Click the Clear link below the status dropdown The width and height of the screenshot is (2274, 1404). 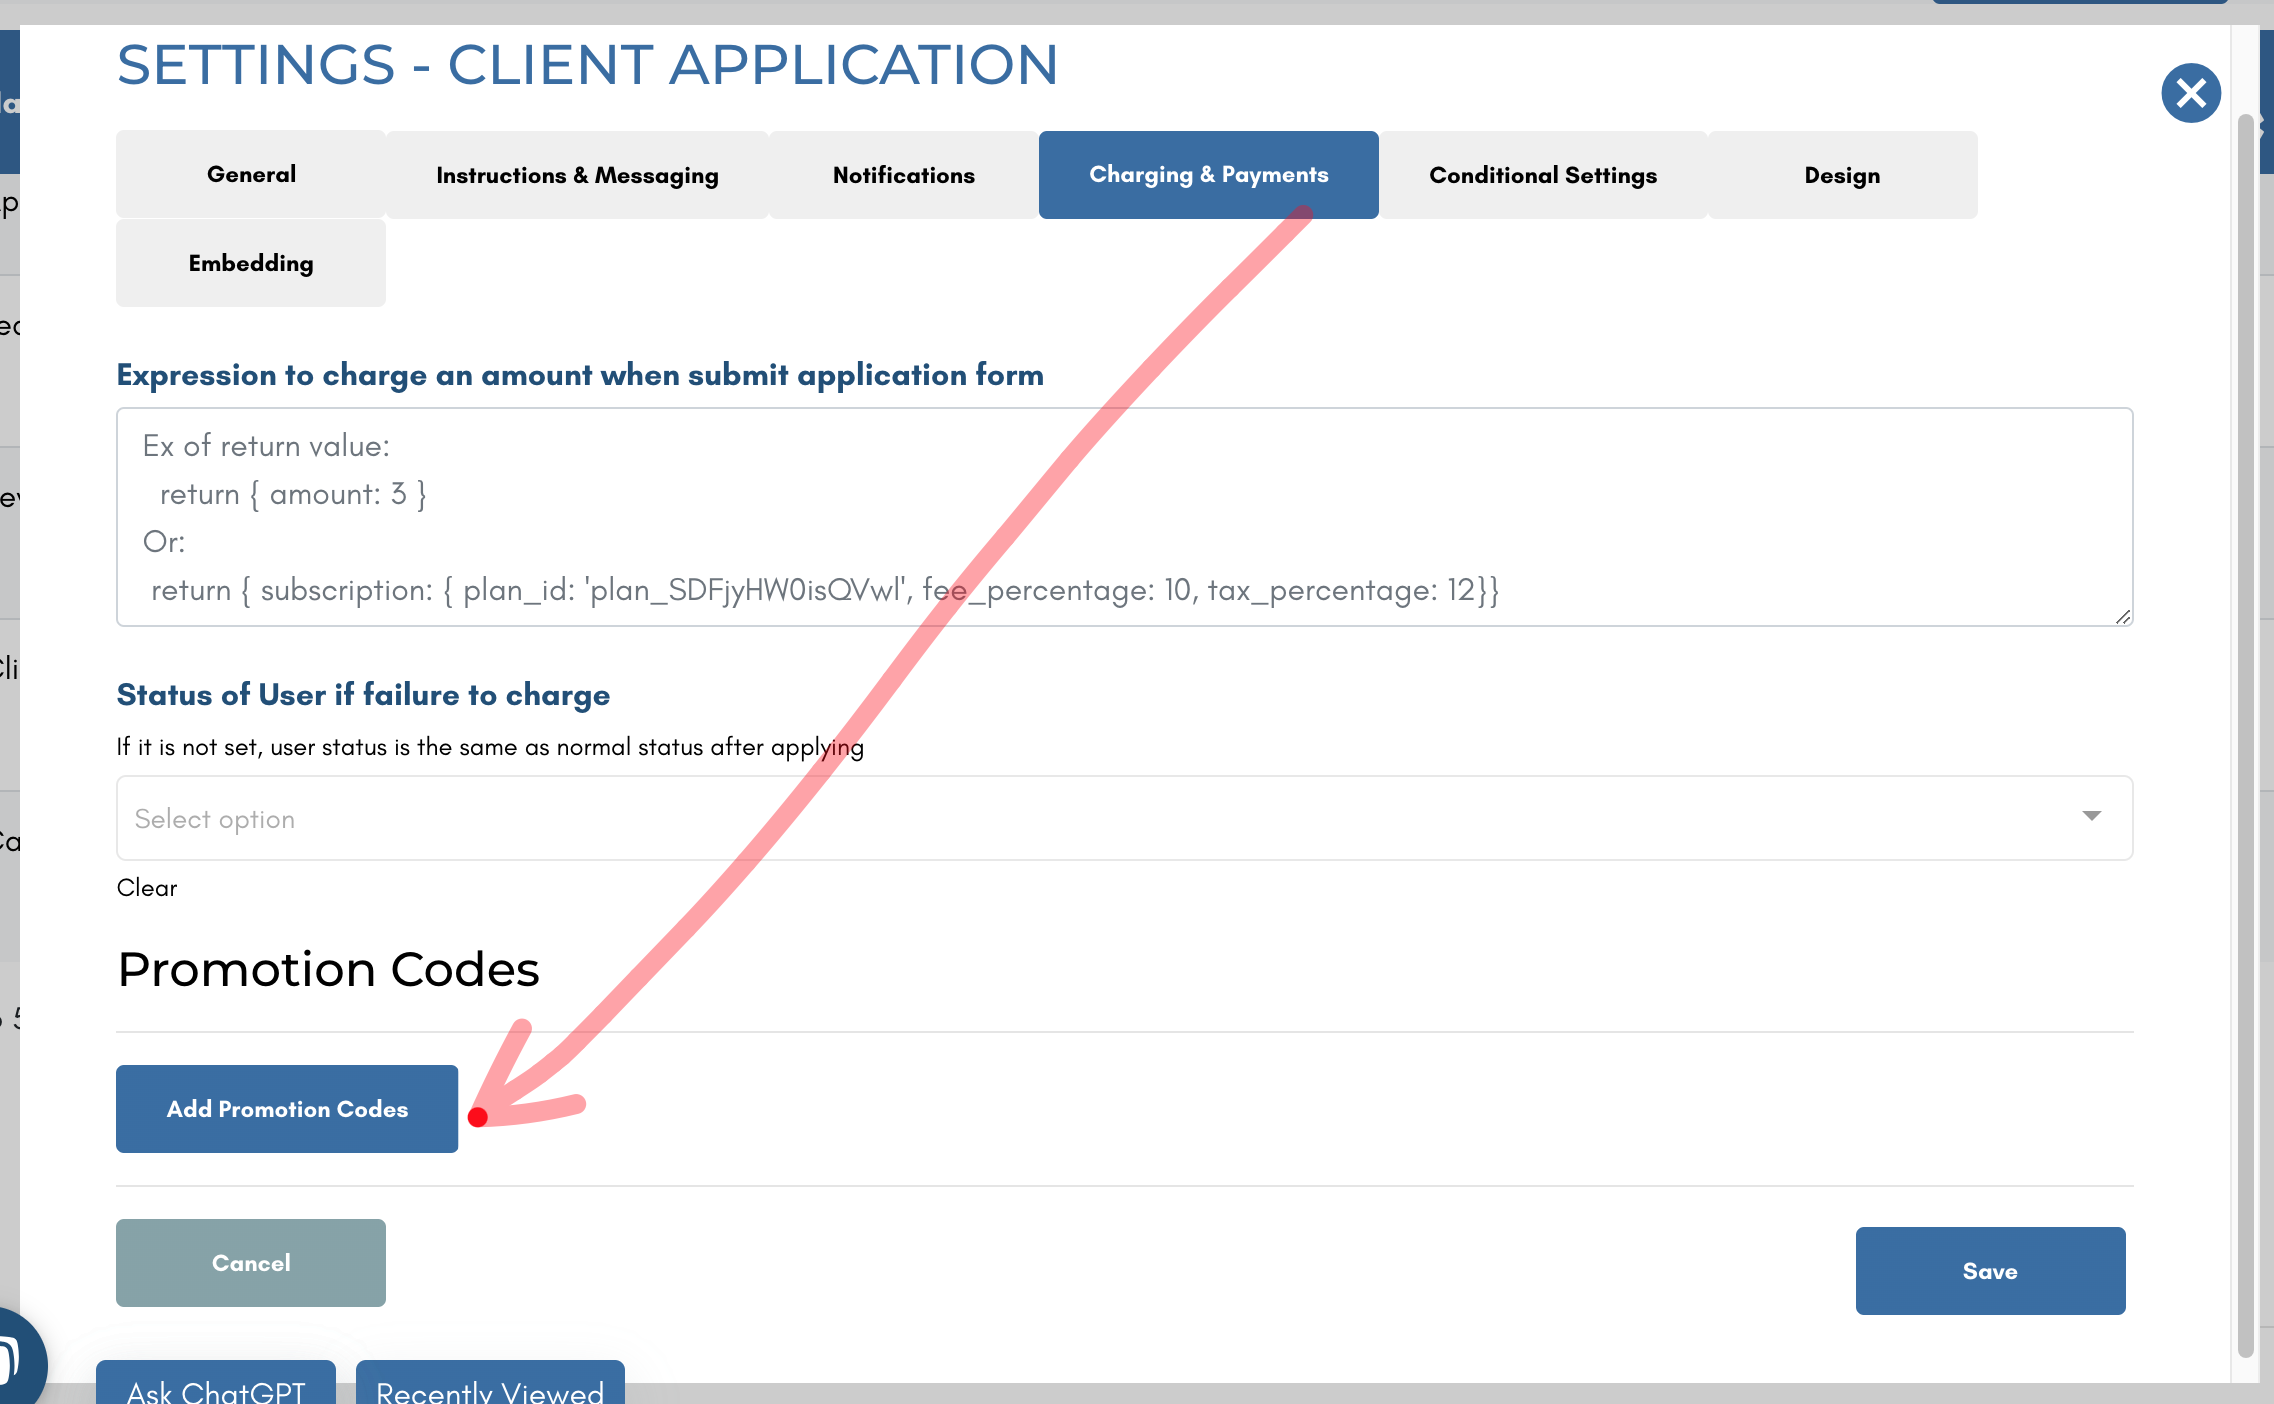tap(146, 888)
